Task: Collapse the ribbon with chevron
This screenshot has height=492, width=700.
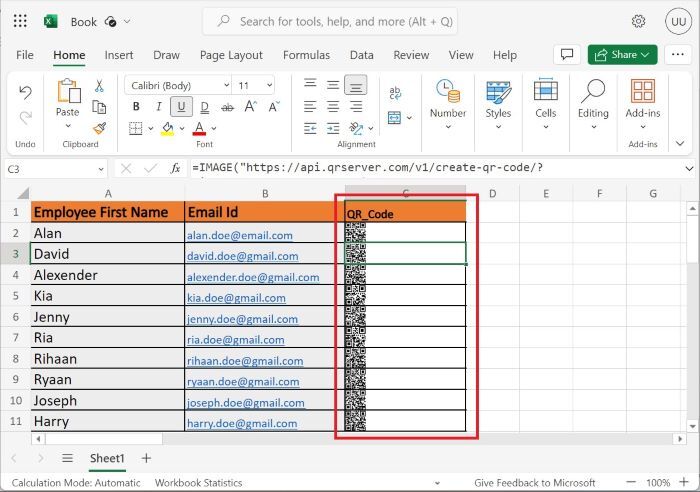Action: pyautogui.click(x=680, y=144)
